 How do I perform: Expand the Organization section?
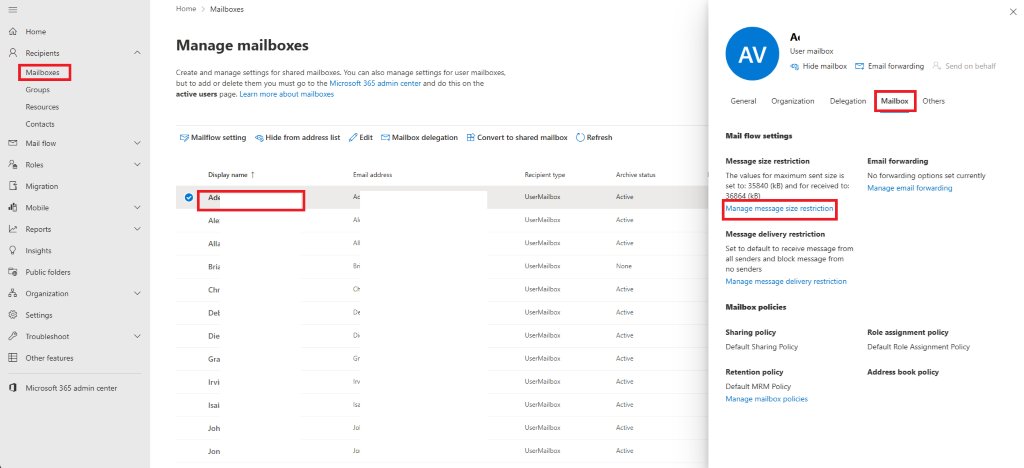[x=137, y=294]
